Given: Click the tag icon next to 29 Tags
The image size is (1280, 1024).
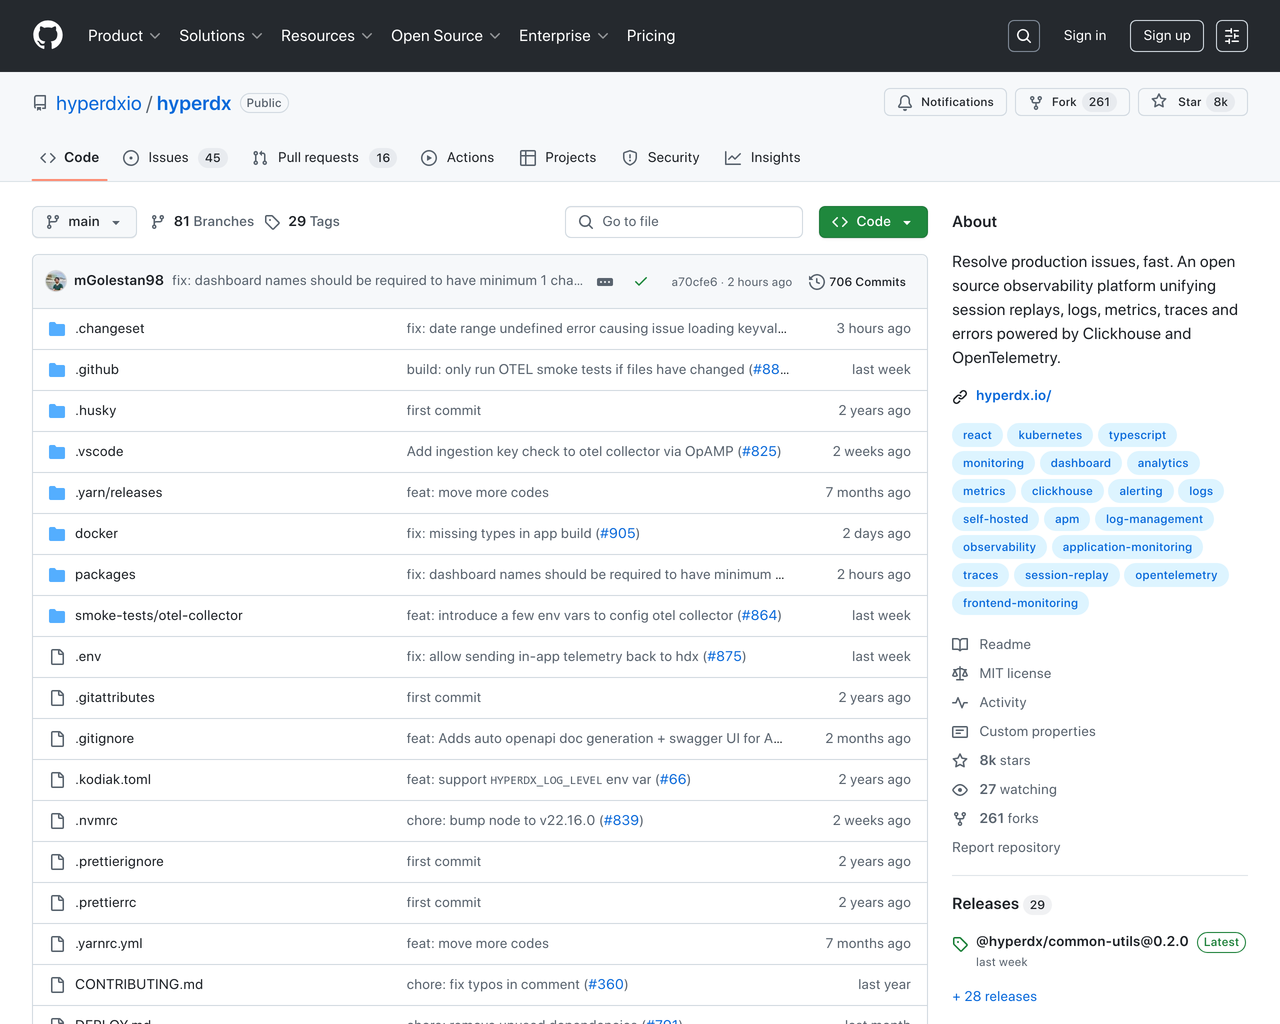Looking at the screenshot, I should click(x=272, y=222).
